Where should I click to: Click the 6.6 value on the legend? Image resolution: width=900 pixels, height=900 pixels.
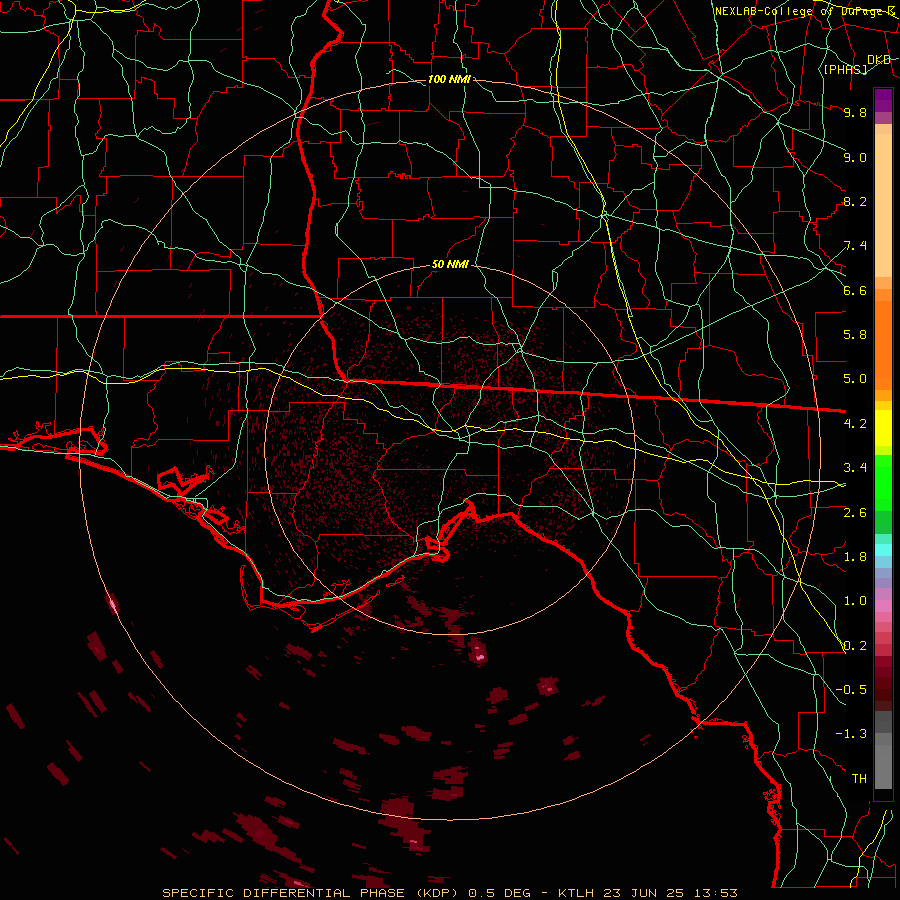[x=855, y=290]
